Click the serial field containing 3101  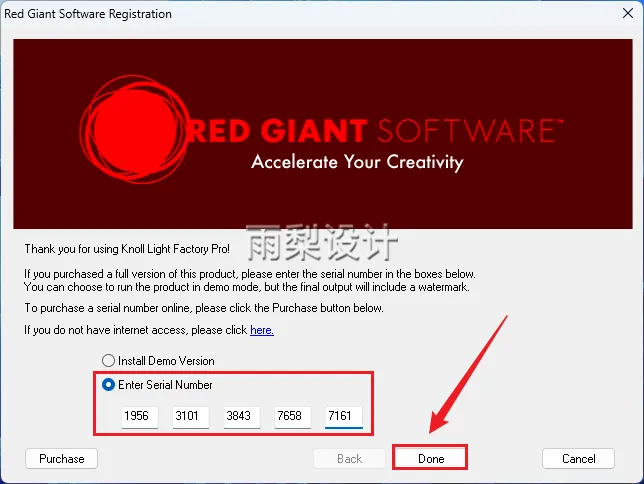tap(191, 417)
